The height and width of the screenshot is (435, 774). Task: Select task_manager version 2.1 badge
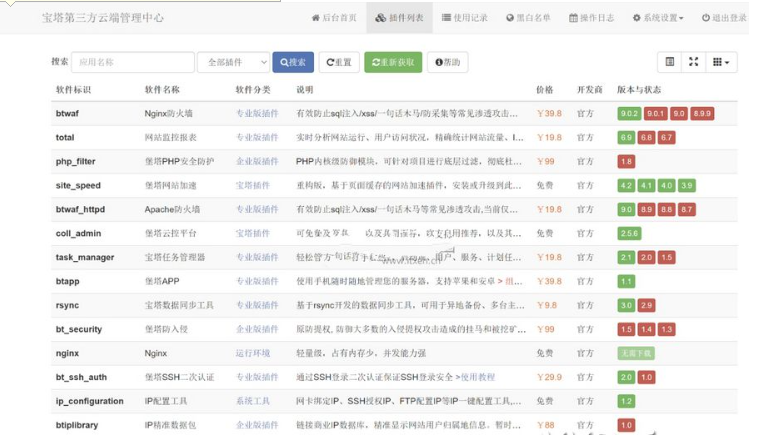[626, 257]
